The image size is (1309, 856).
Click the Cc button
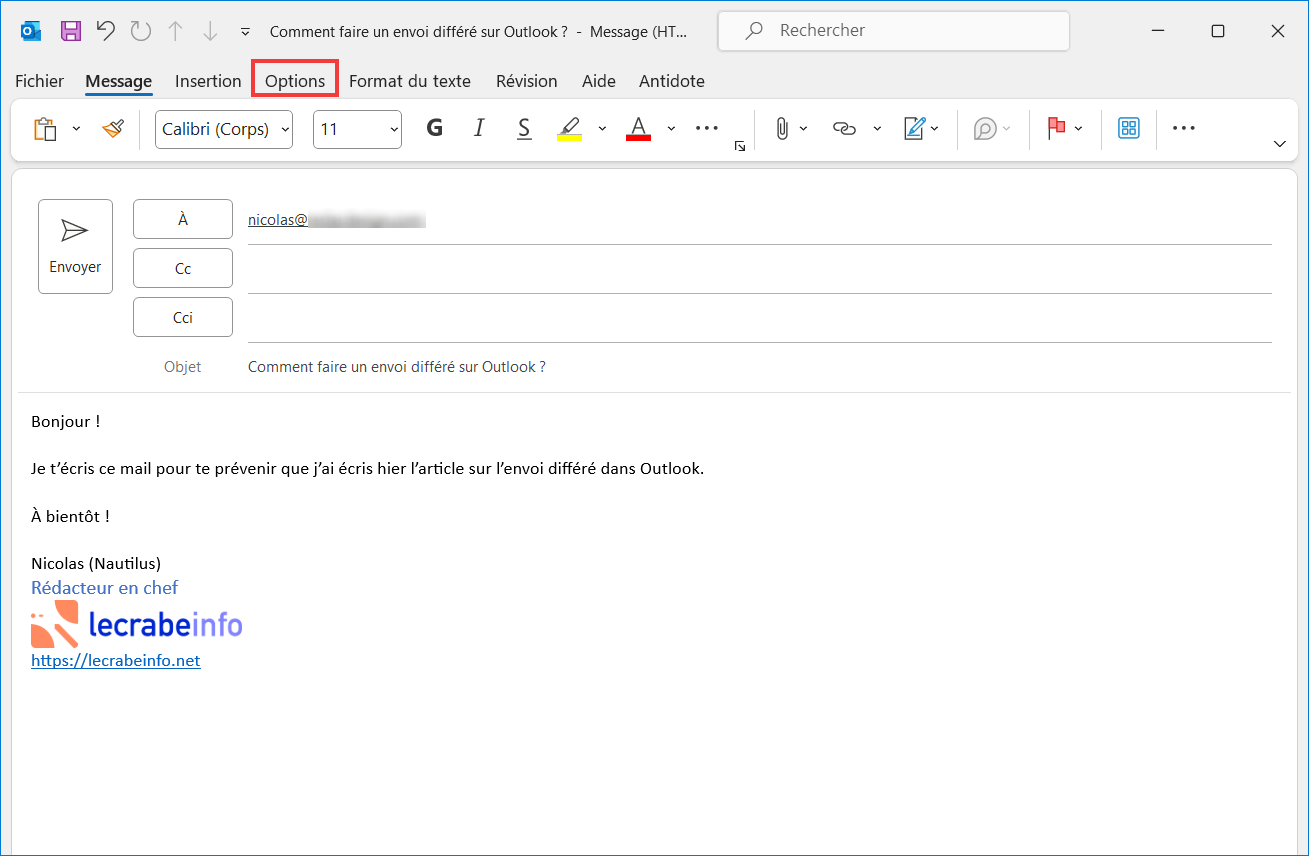pyautogui.click(x=183, y=268)
